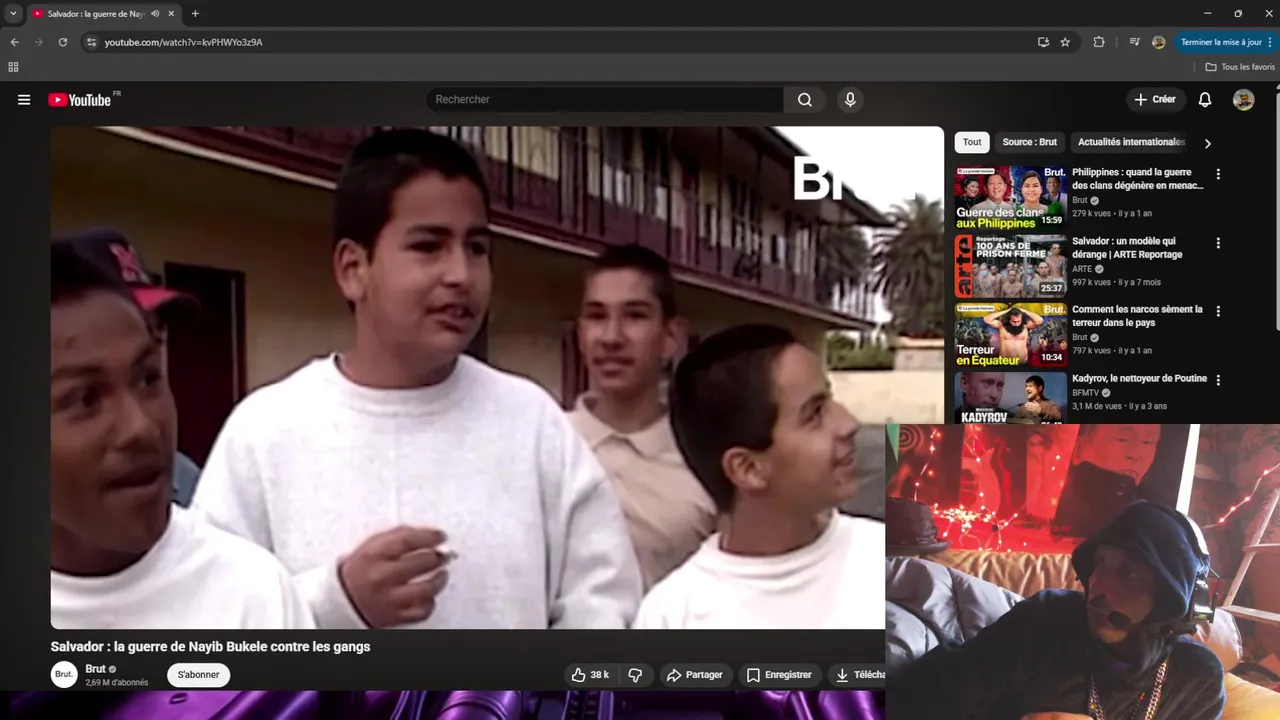Screen dimensions: 1280x720
Task: Open the Brut channel avatar
Action: point(64,675)
